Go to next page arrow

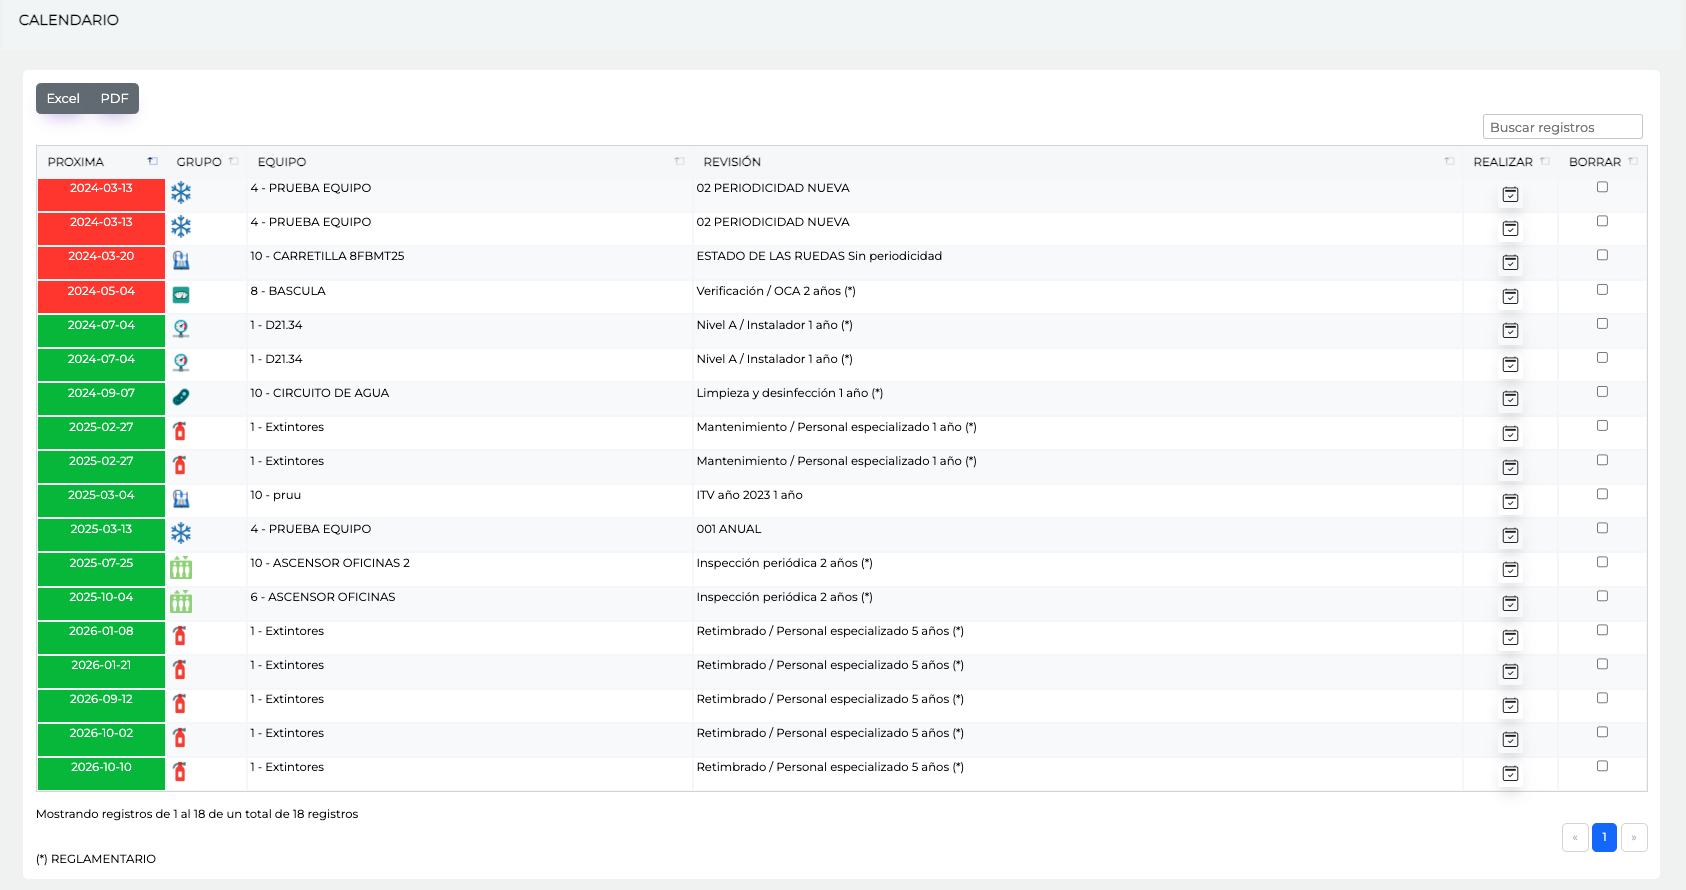(1634, 837)
